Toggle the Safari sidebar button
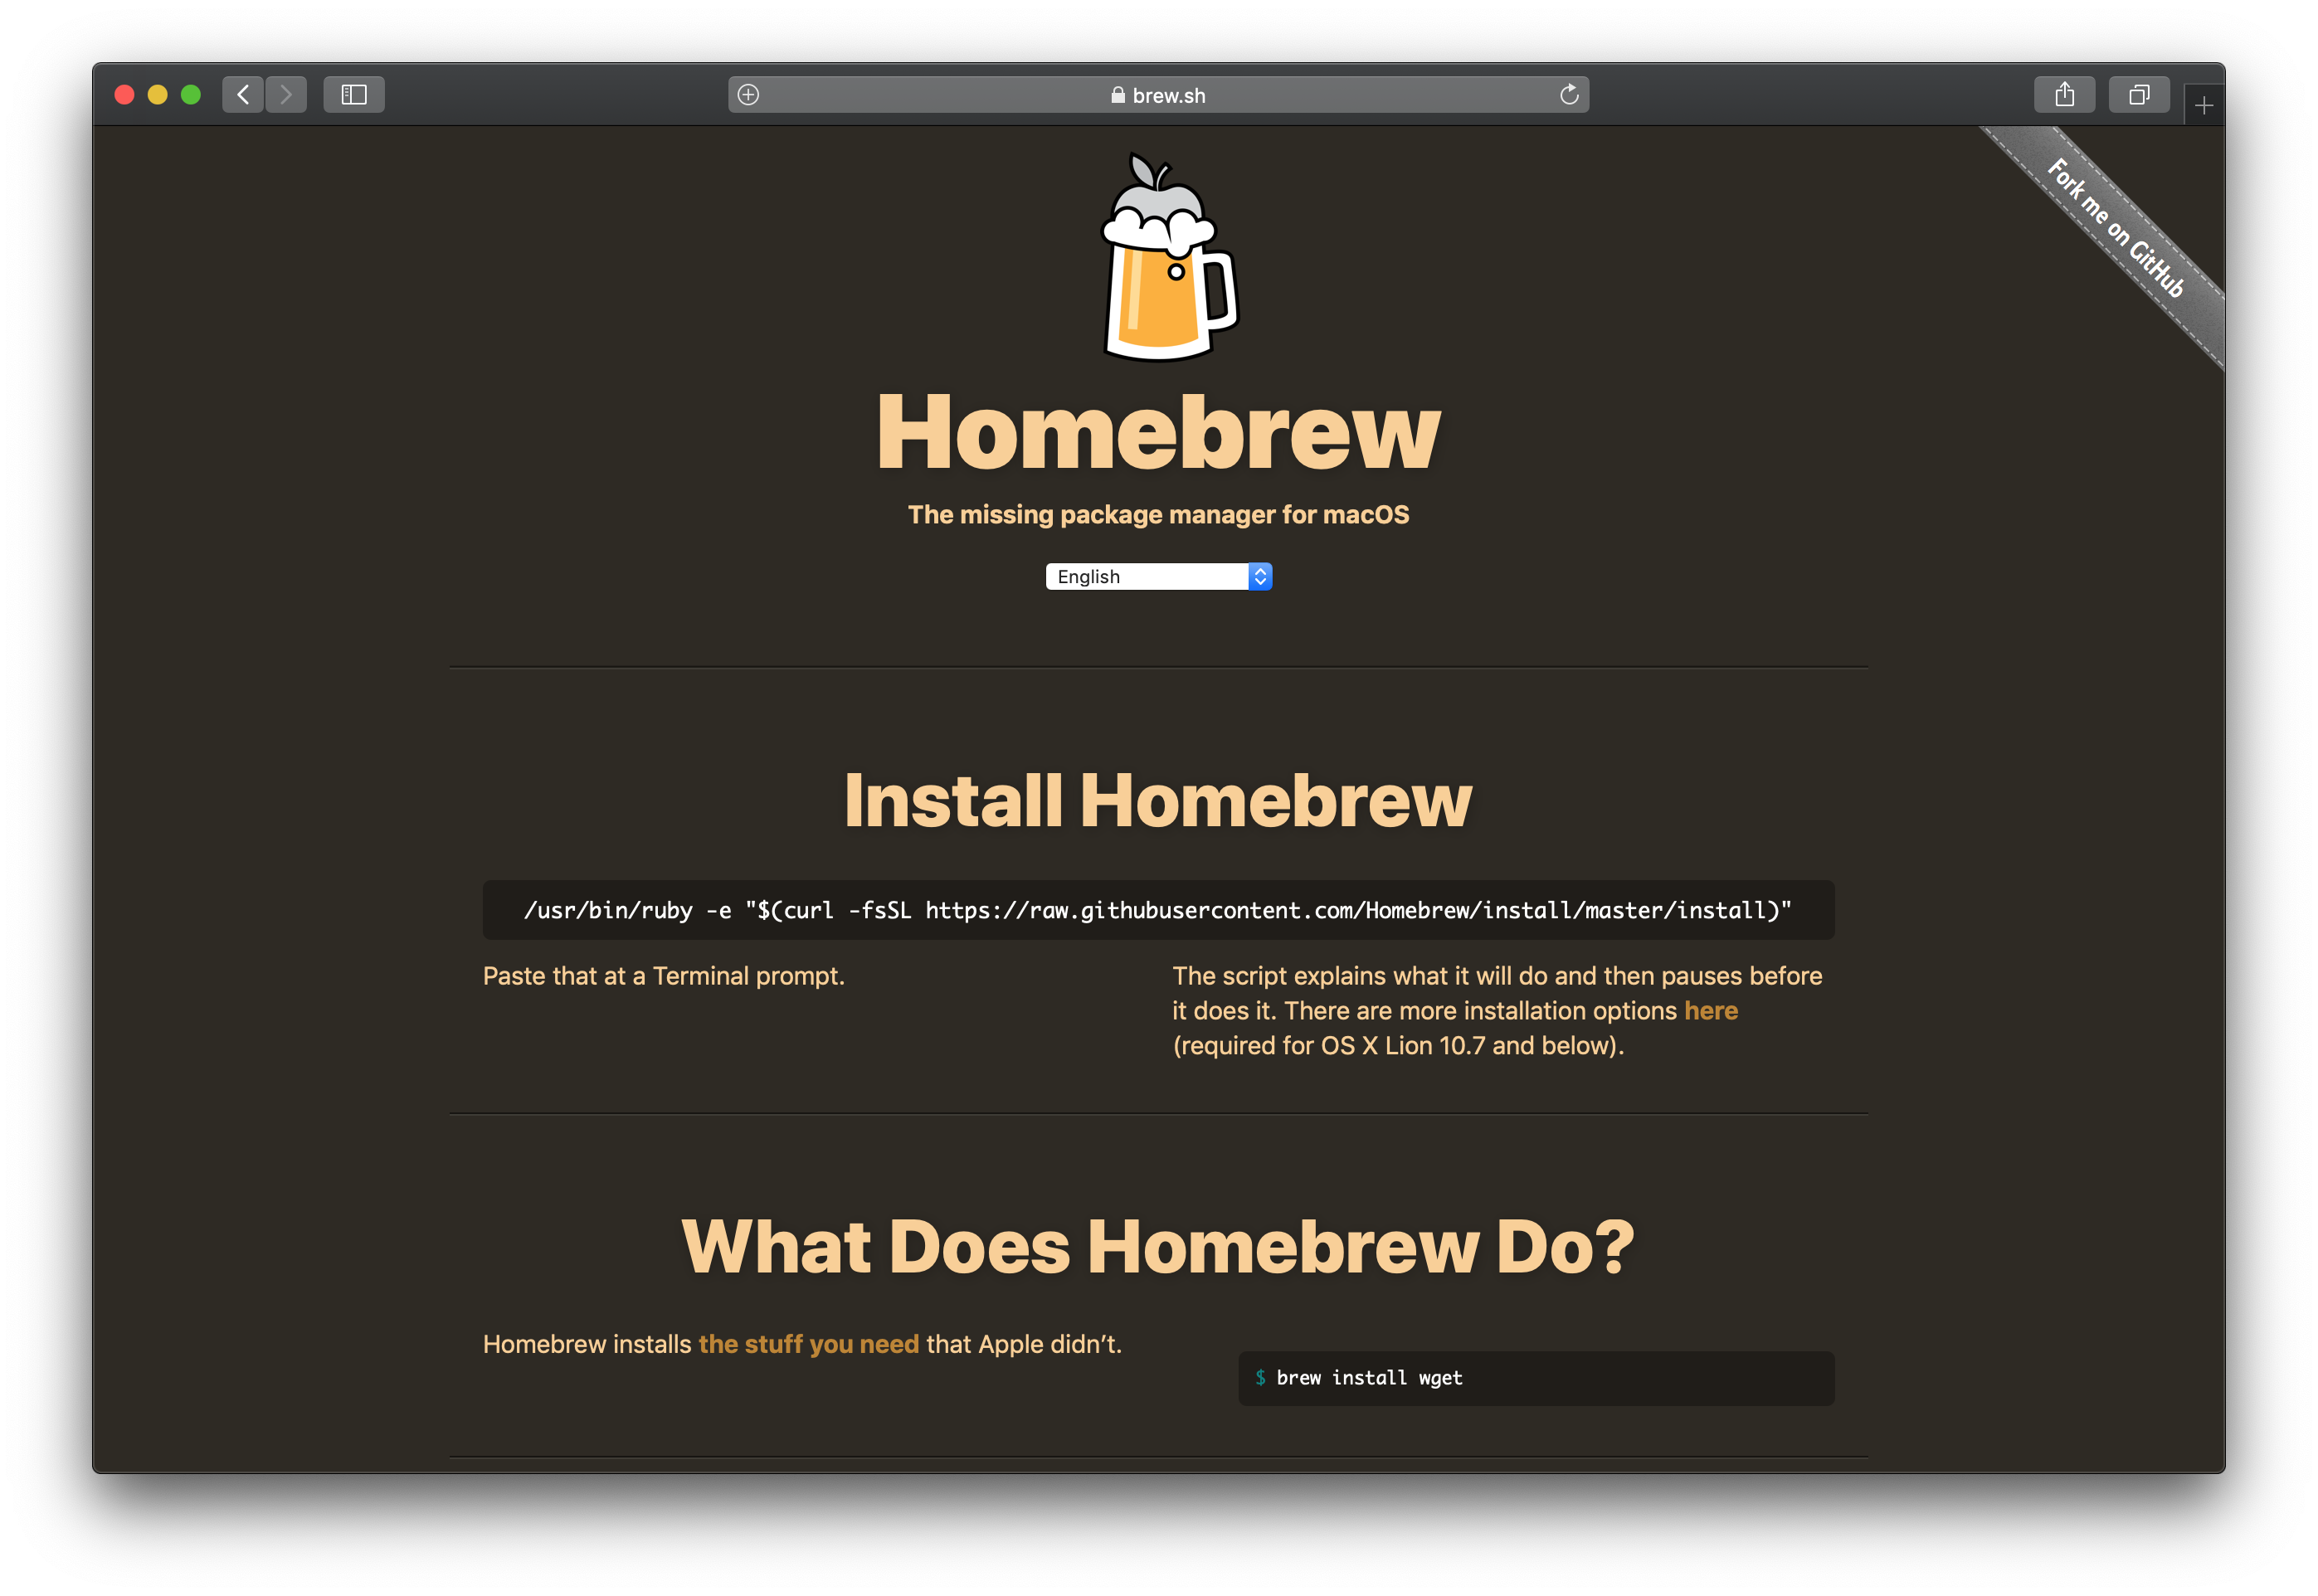This screenshot has width=2318, height=1596. point(354,95)
